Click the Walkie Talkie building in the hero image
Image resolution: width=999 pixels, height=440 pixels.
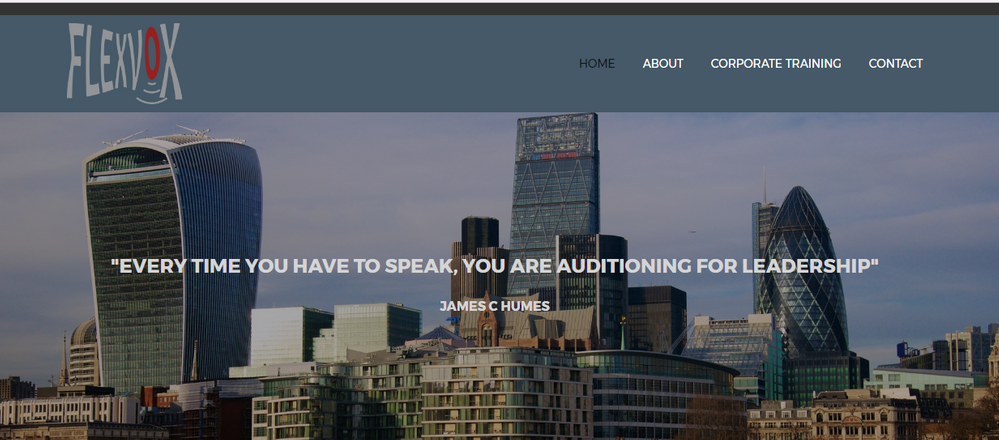[x=173, y=261]
